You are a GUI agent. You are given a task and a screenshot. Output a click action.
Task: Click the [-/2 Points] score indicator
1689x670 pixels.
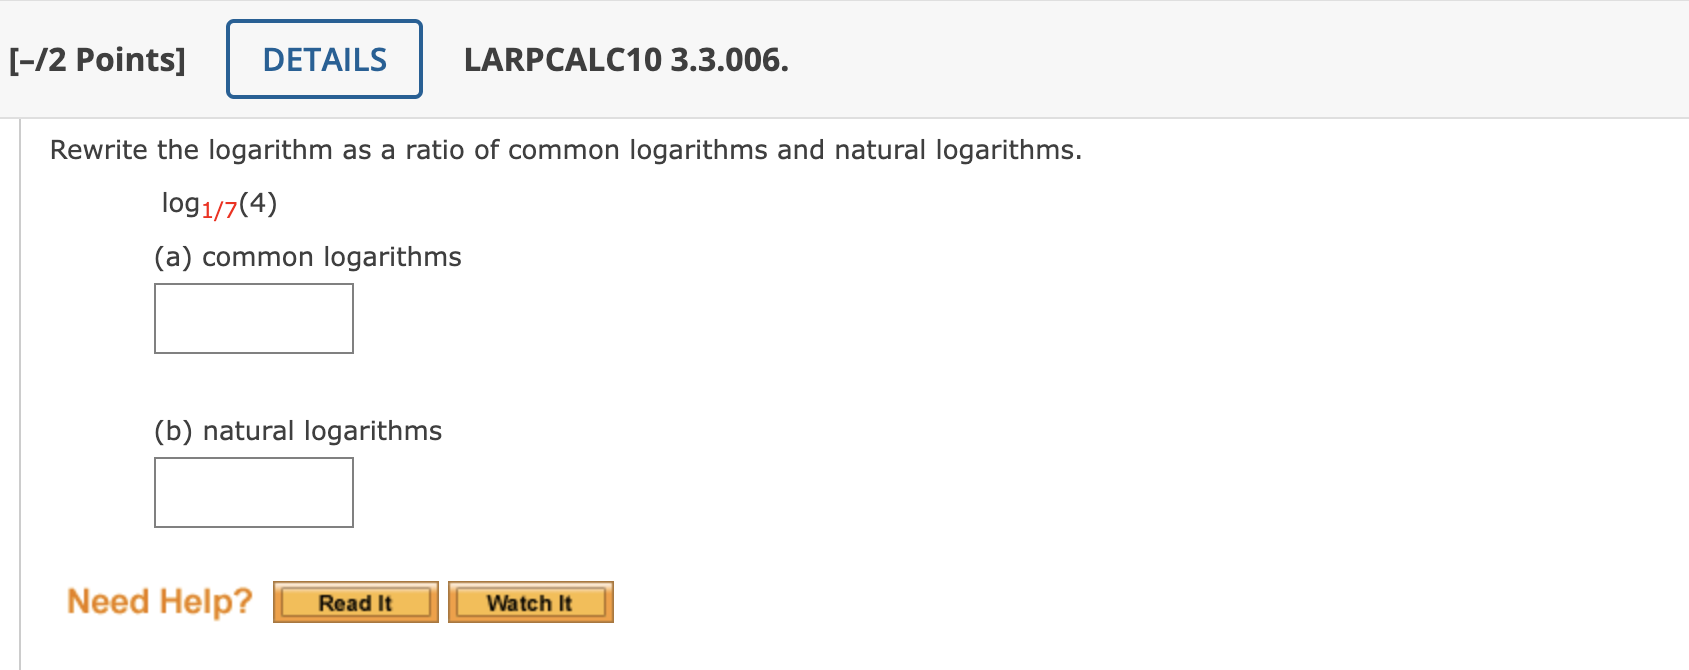(98, 58)
